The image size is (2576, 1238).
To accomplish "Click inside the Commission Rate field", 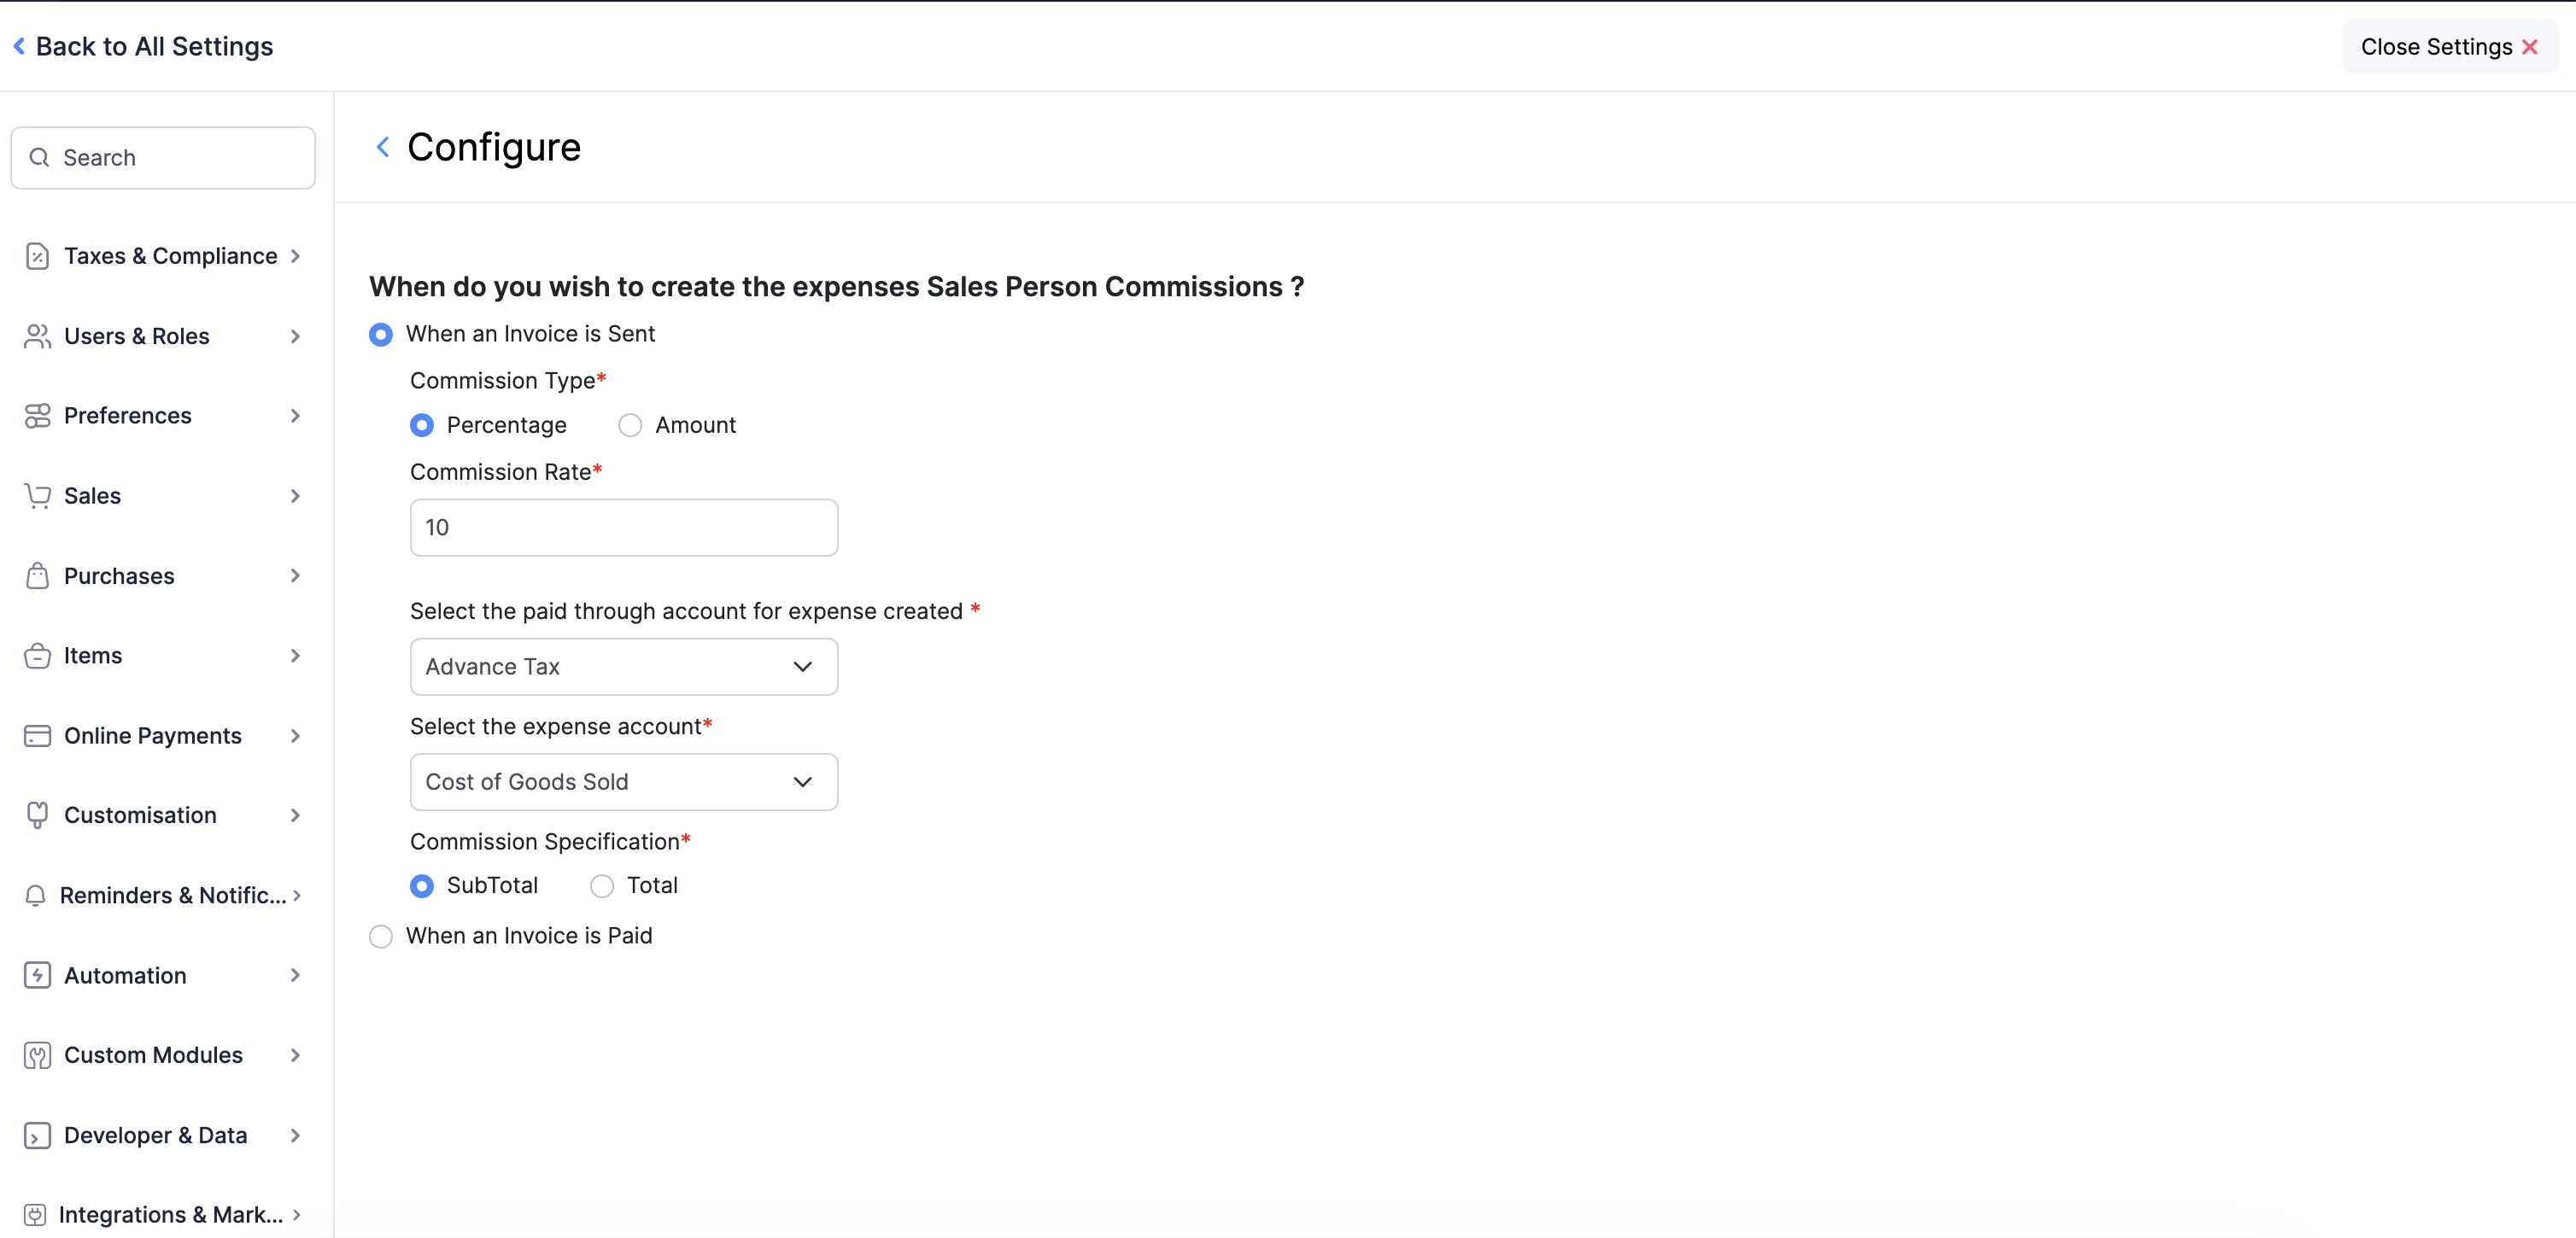I will (623, 527).
